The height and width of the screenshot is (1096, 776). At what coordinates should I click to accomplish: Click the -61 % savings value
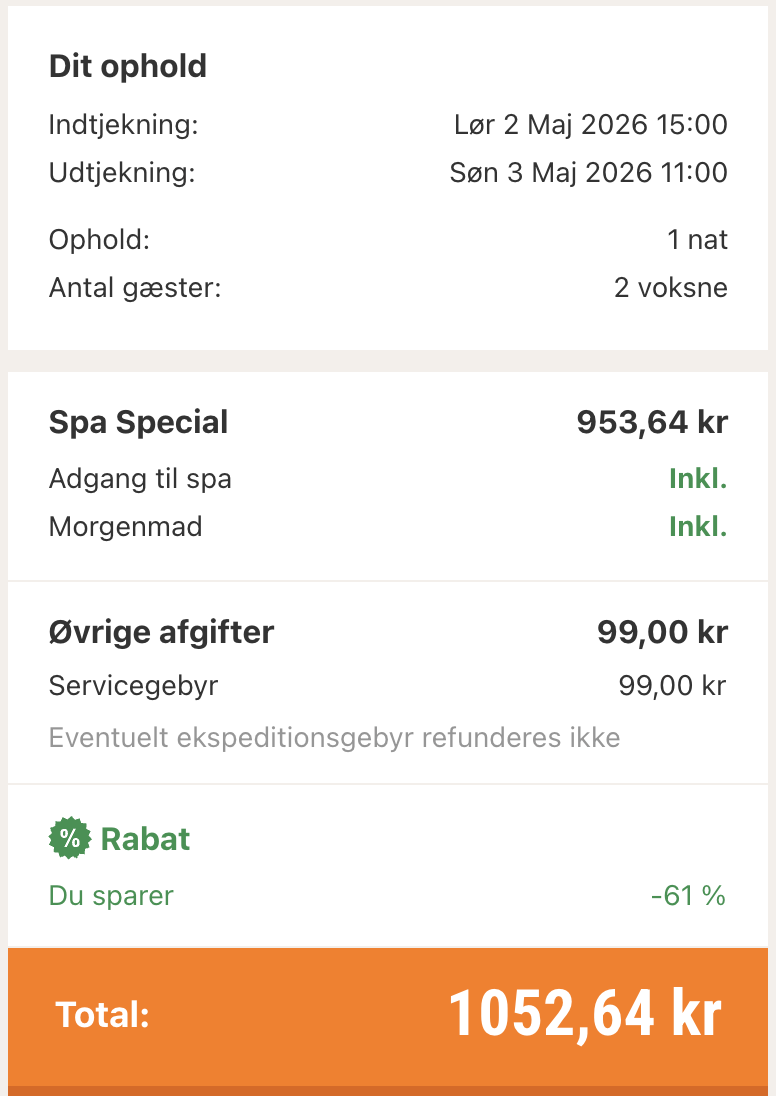pyautogui.click(x=687, y=895)
